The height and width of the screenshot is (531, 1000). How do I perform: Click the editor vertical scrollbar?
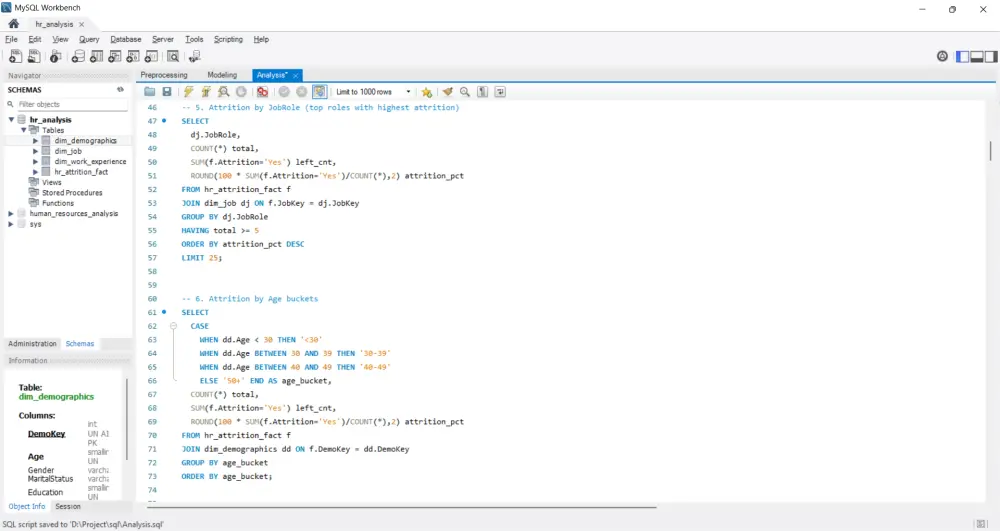point(990,151)
